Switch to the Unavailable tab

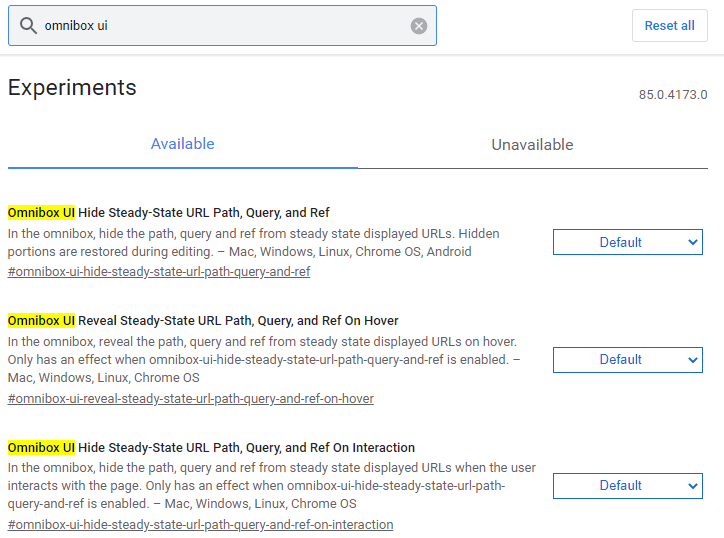coord(532,145)
